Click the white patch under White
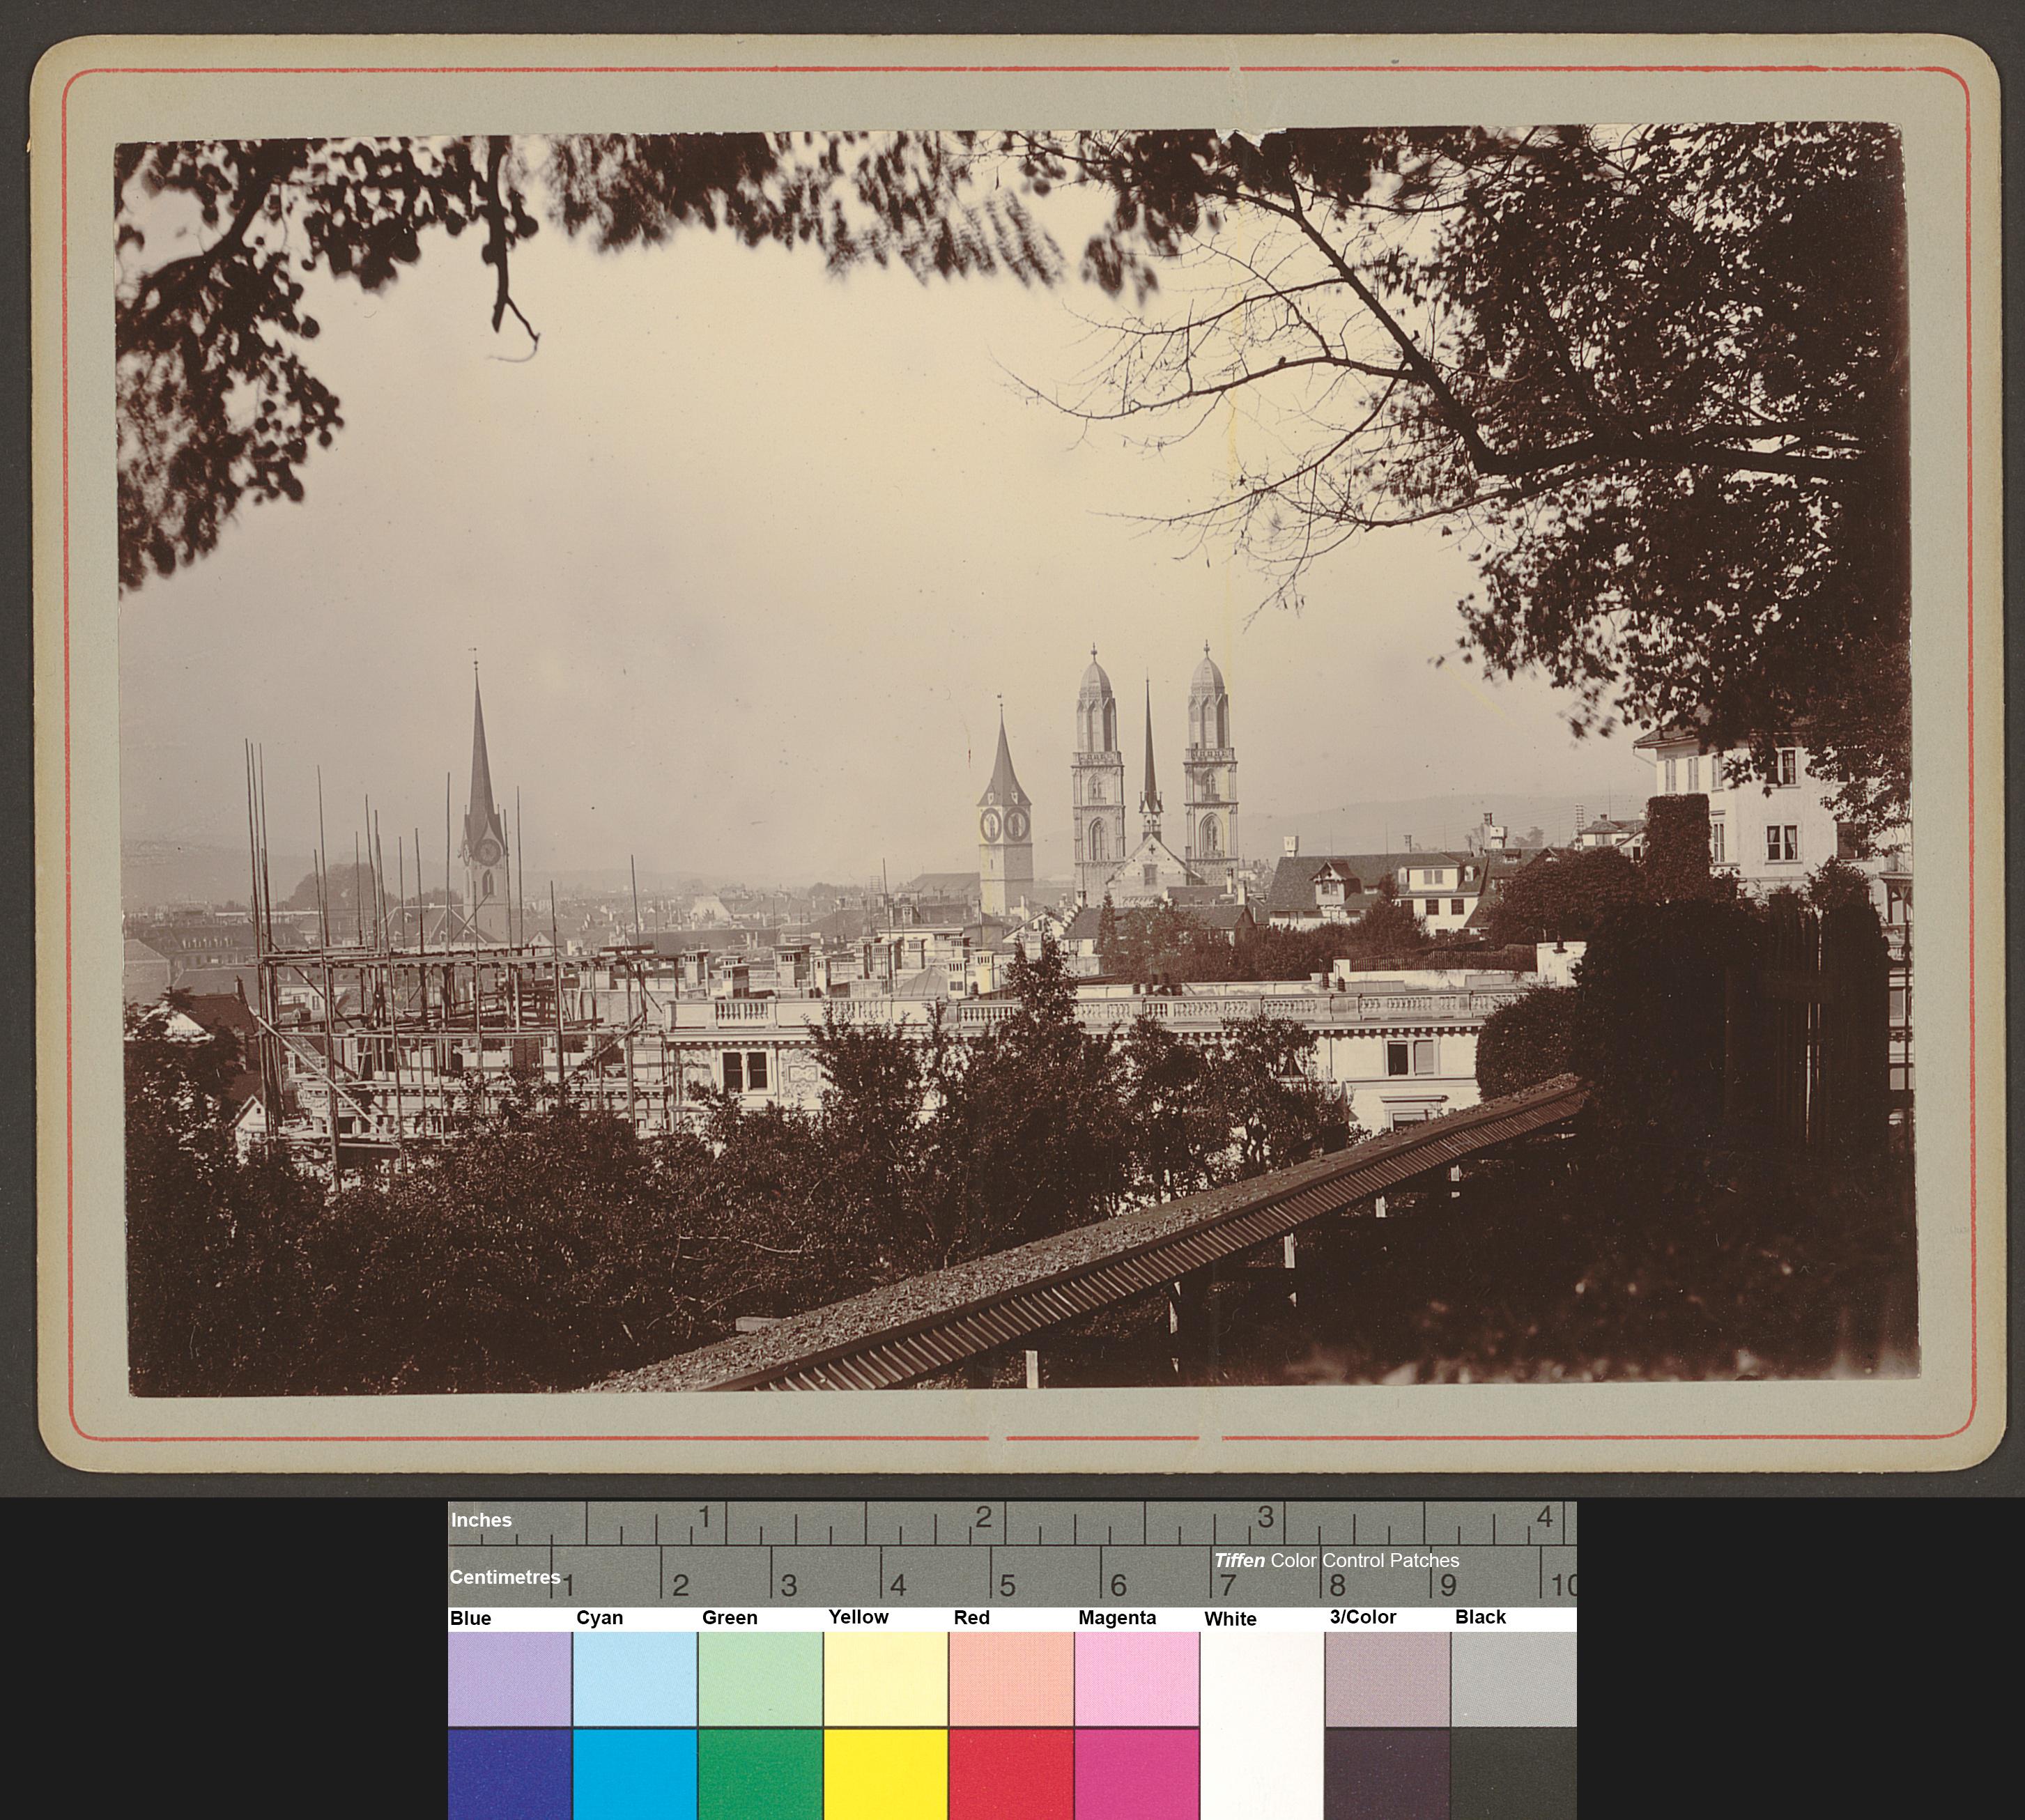The width and height of the screenshot is (2025, 1820). tap(1262, 1725)
